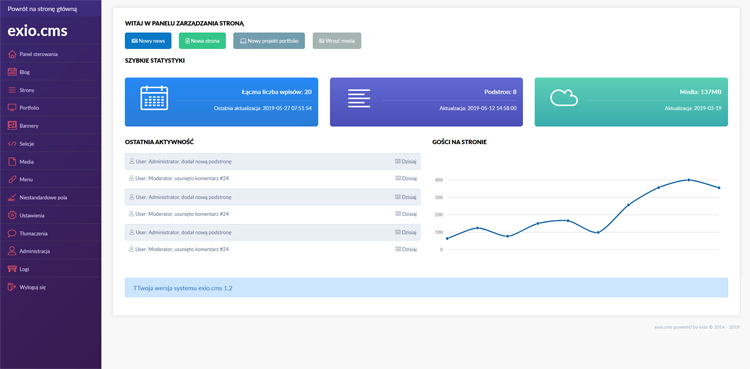Click the Media file icon in sidebar

pos(12,162)
